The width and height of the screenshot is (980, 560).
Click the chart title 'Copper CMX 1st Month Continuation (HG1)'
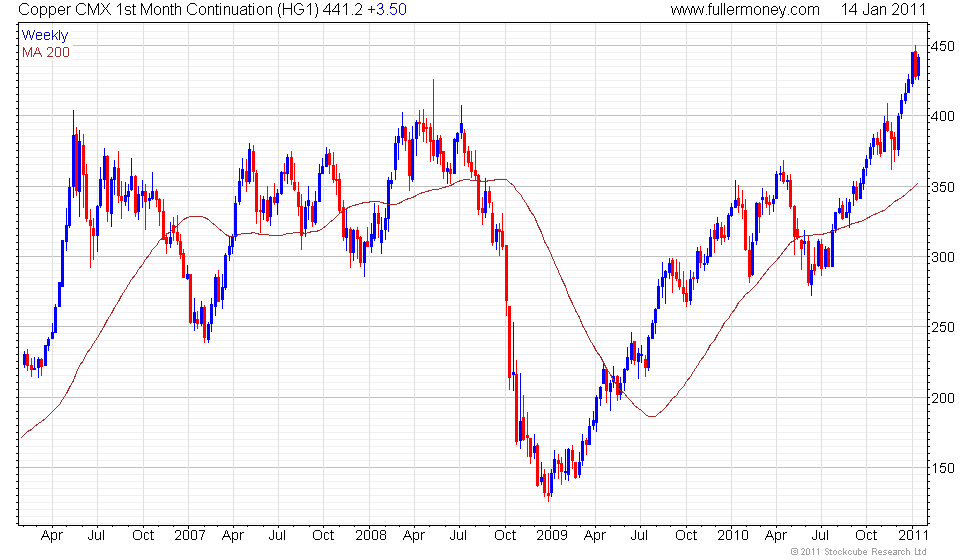click(169, 10)
